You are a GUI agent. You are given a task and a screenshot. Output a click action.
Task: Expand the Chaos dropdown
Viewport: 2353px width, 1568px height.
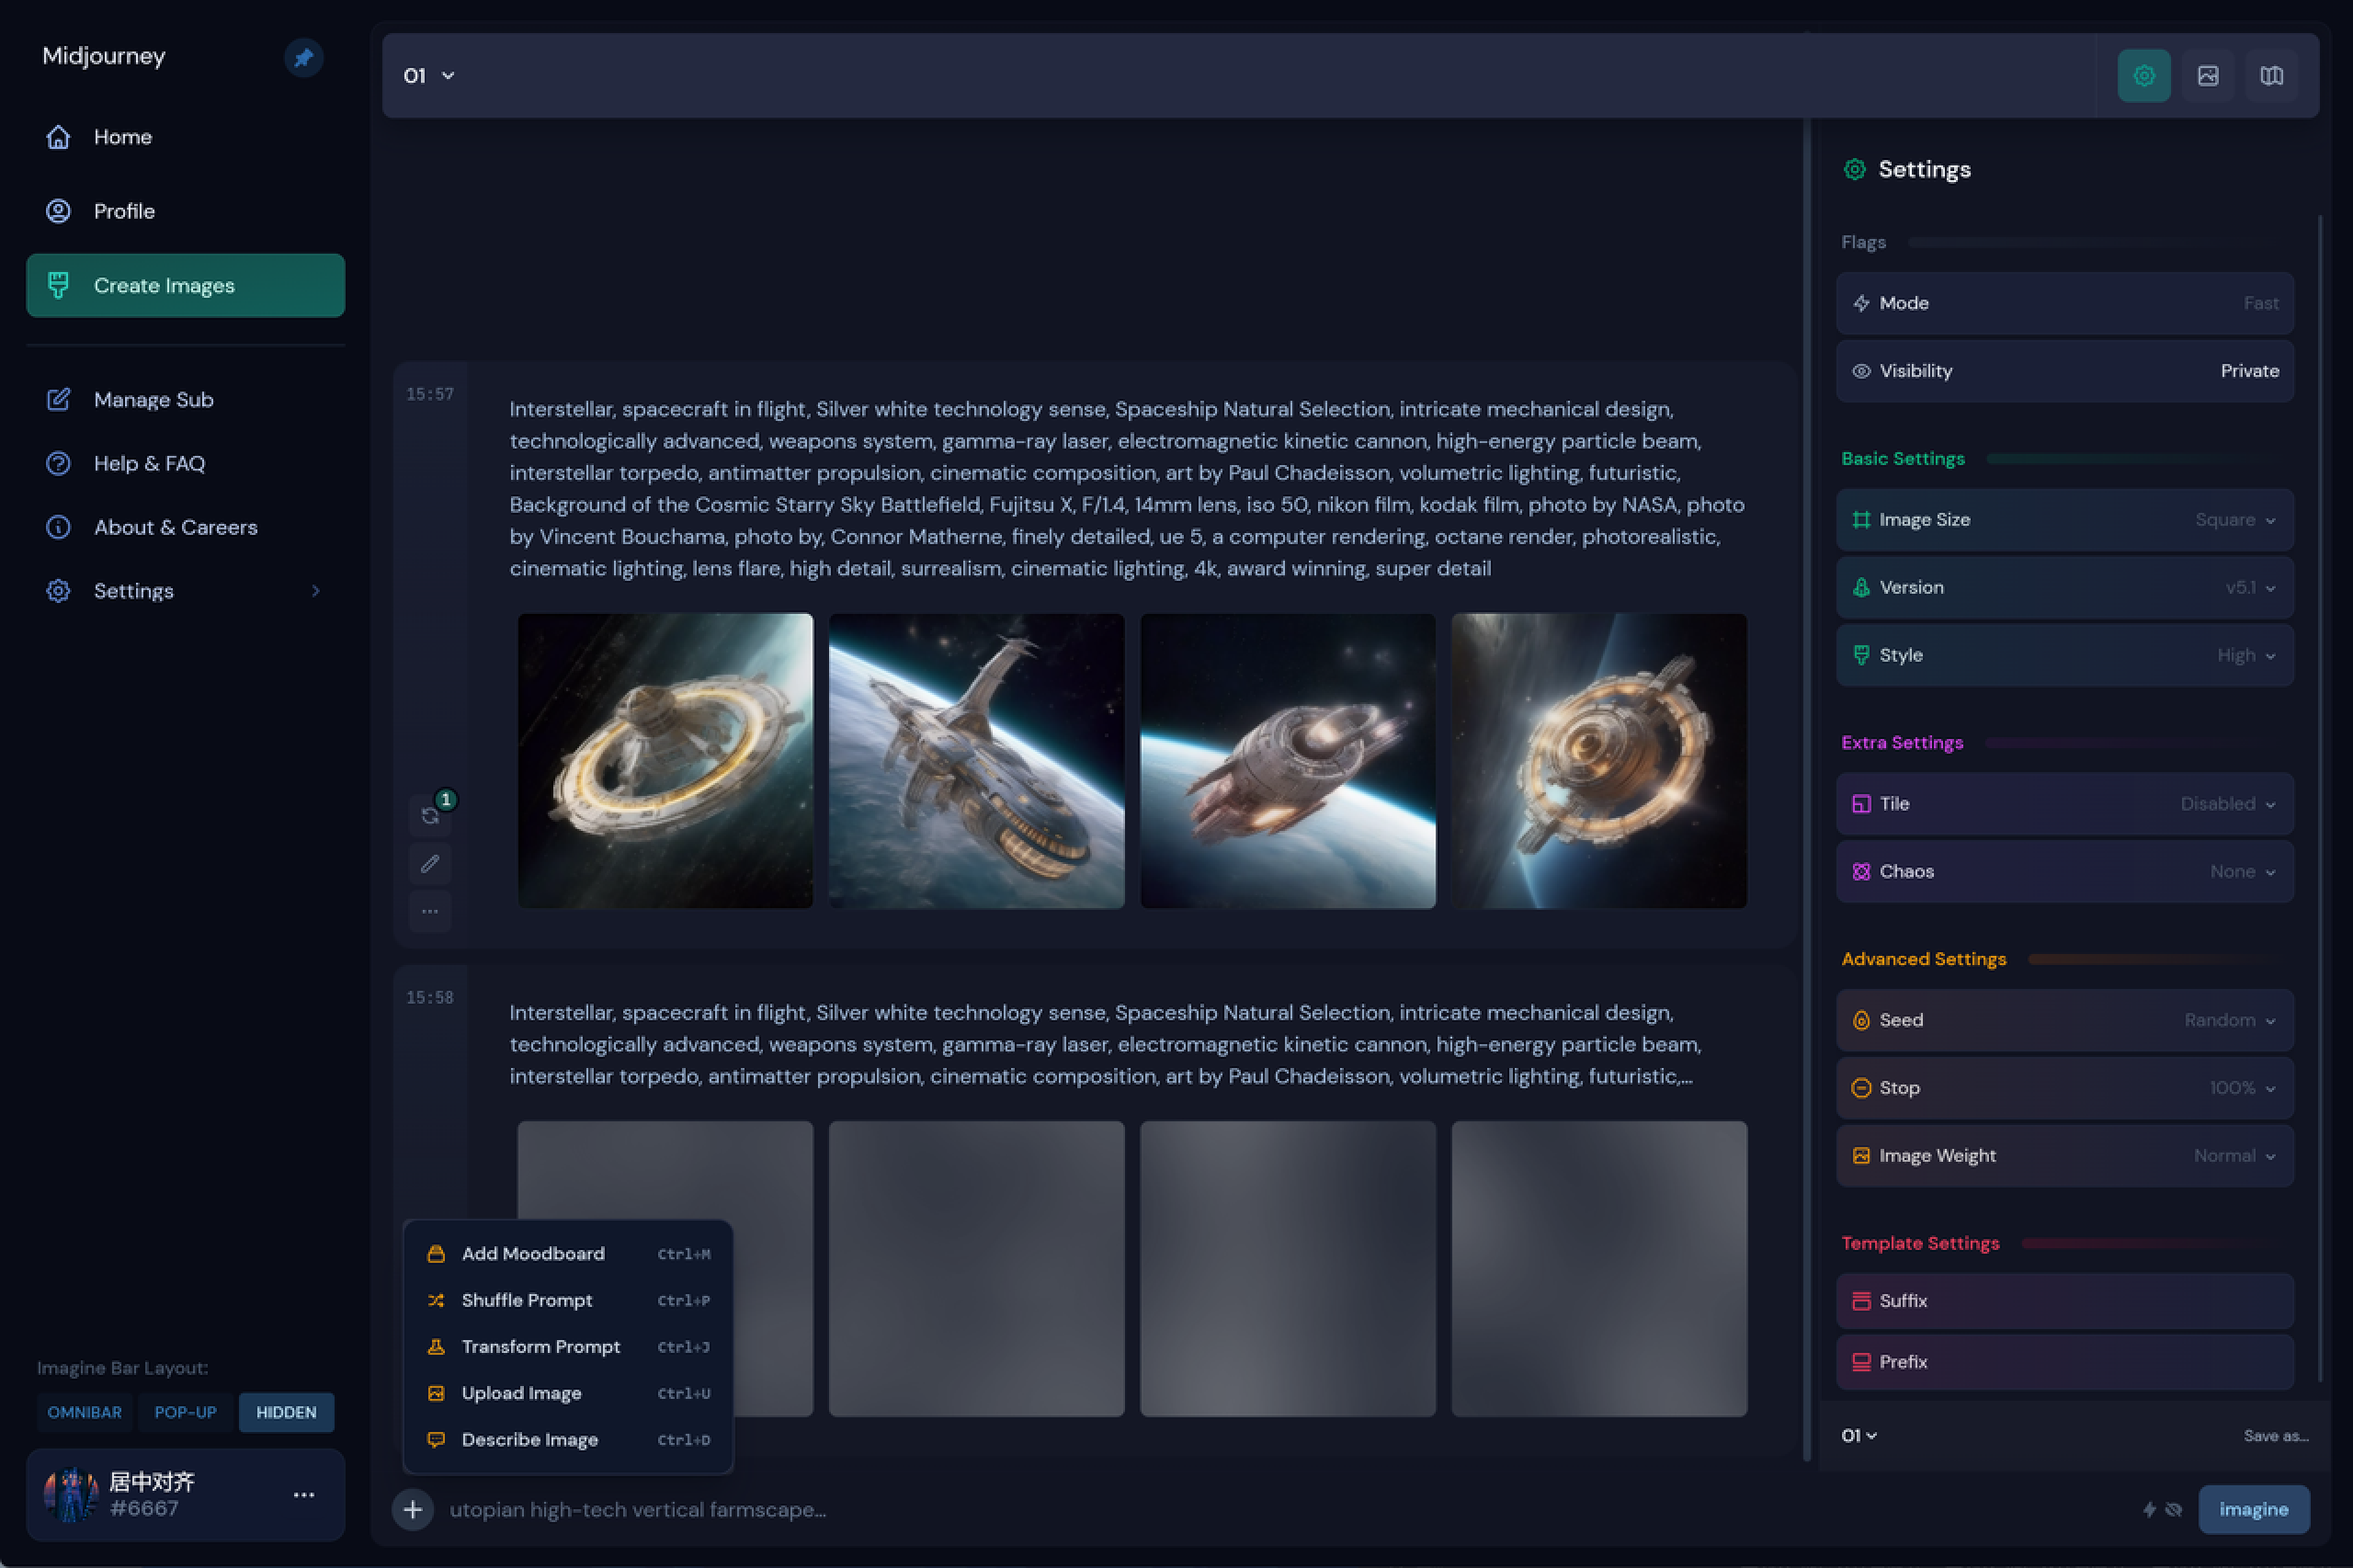(x=2064, y=871)
